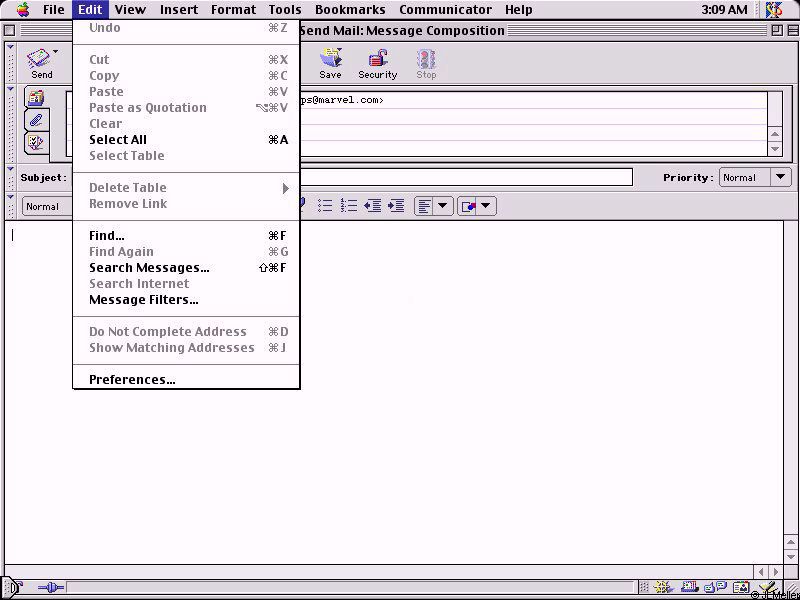This screenshot has width=800, height=600.
Task: Select the paperclip attachments tab icon
Action: coord(36,120)
